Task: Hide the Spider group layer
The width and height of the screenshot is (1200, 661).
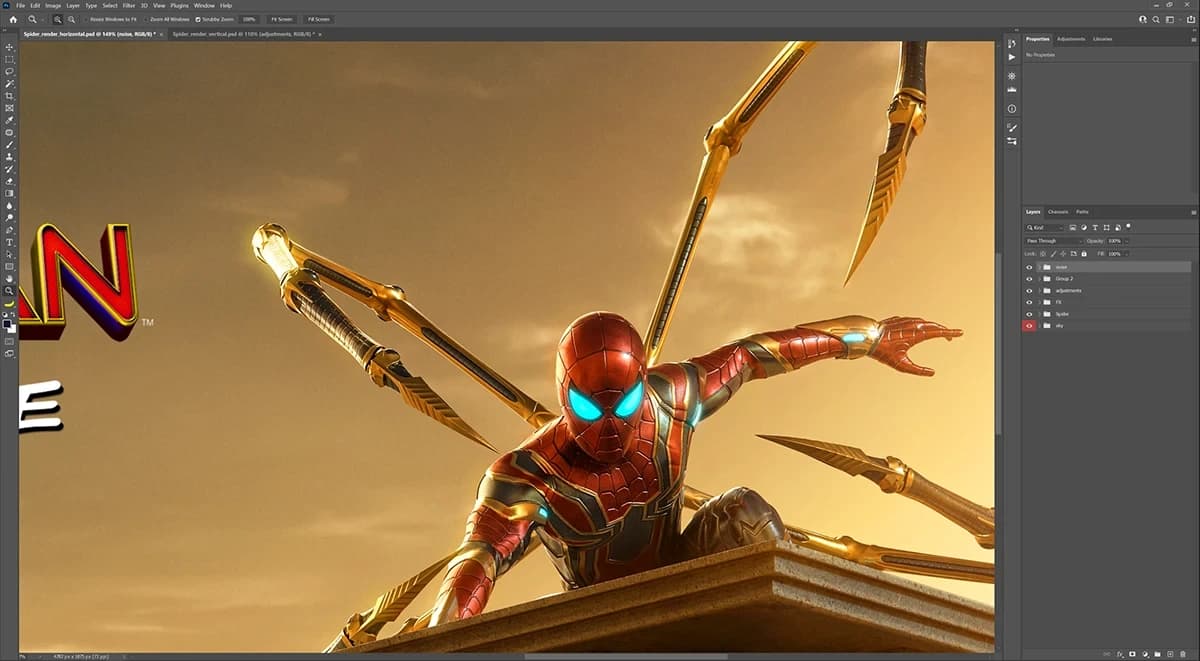Action: point(1029,314)
